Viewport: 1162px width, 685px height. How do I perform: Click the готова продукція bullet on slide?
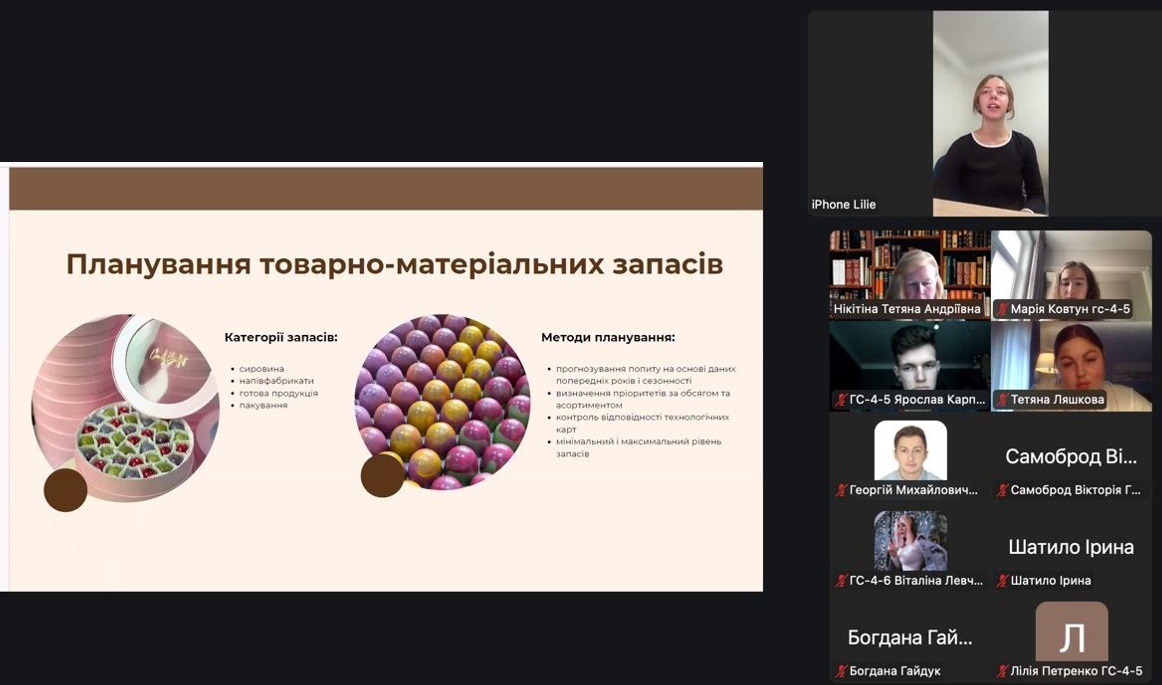pyautogui.click(x=279, y=393)
